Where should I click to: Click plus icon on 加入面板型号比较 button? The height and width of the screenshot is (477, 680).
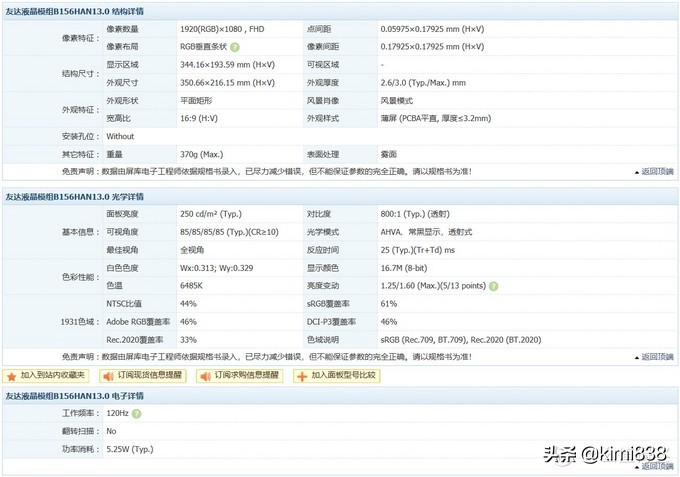302,376
